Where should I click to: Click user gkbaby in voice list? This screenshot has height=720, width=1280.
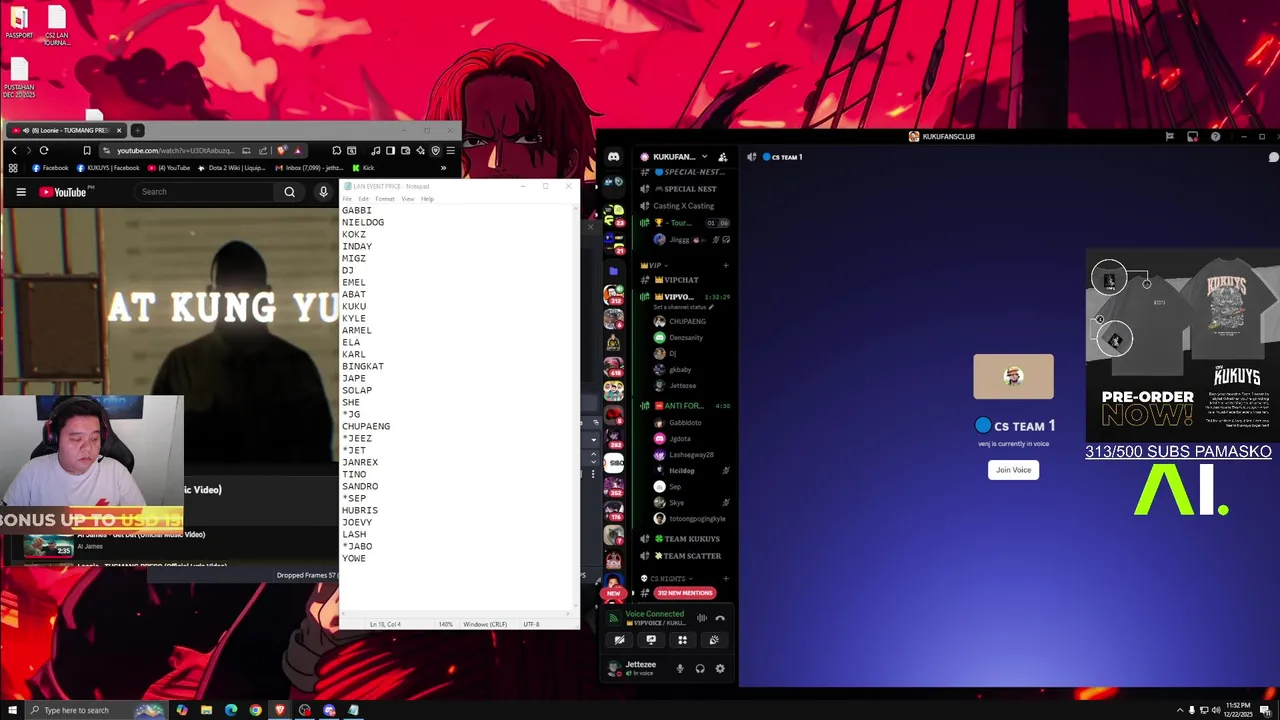(680, 370)
